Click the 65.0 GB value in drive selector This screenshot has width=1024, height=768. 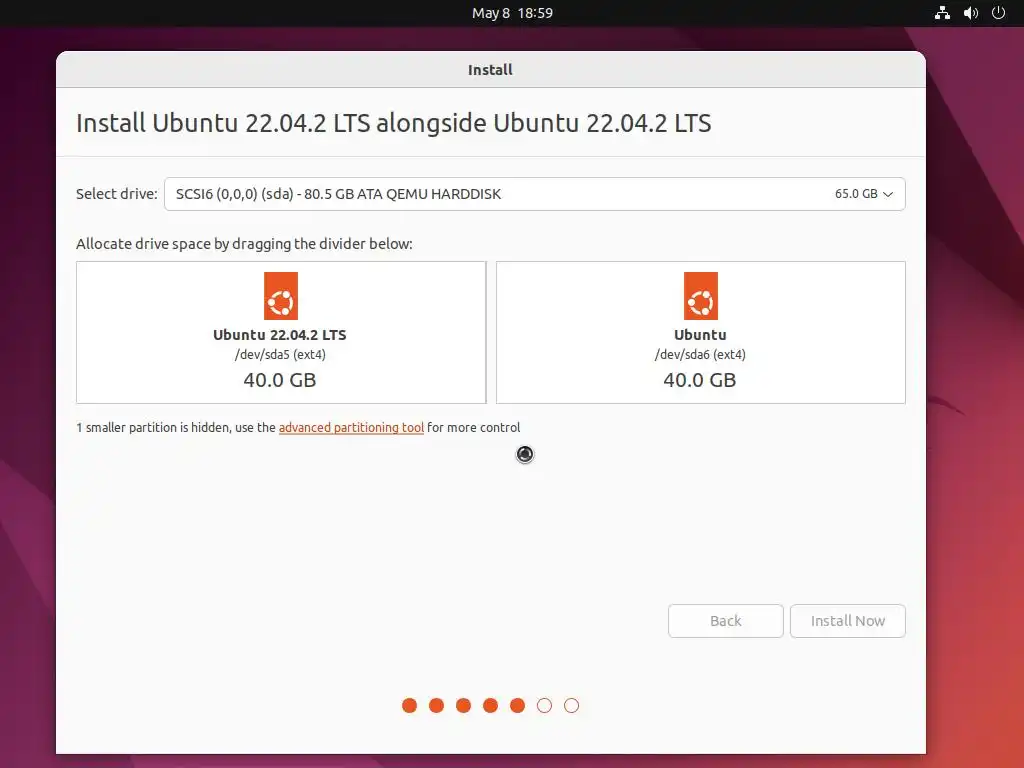pos(856,194)
